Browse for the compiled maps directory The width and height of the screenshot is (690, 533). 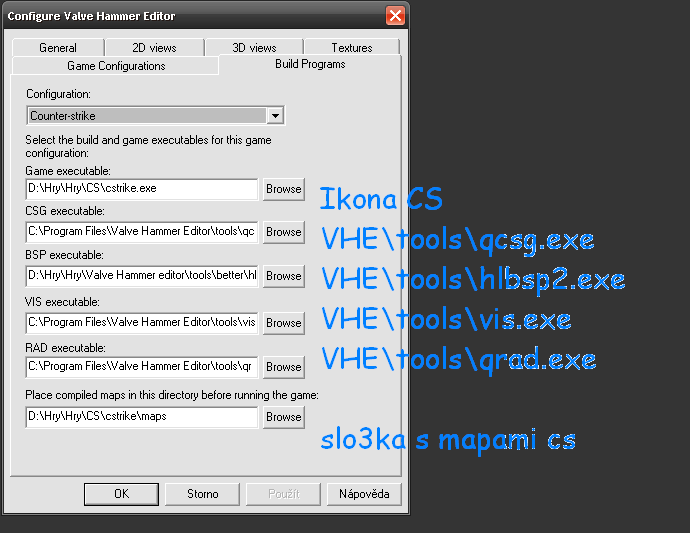[x=283, y=417]
